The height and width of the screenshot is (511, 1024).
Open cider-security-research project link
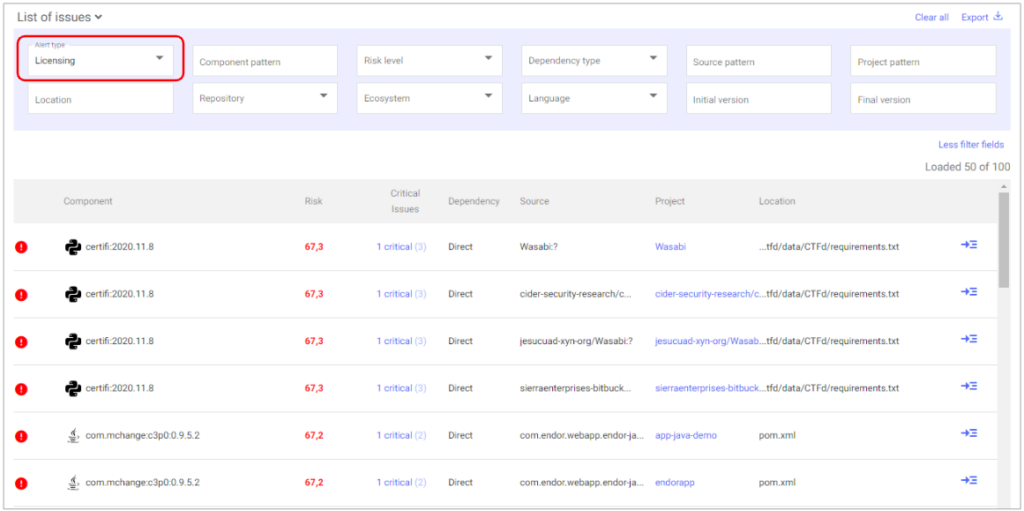(x=709, y=294)
